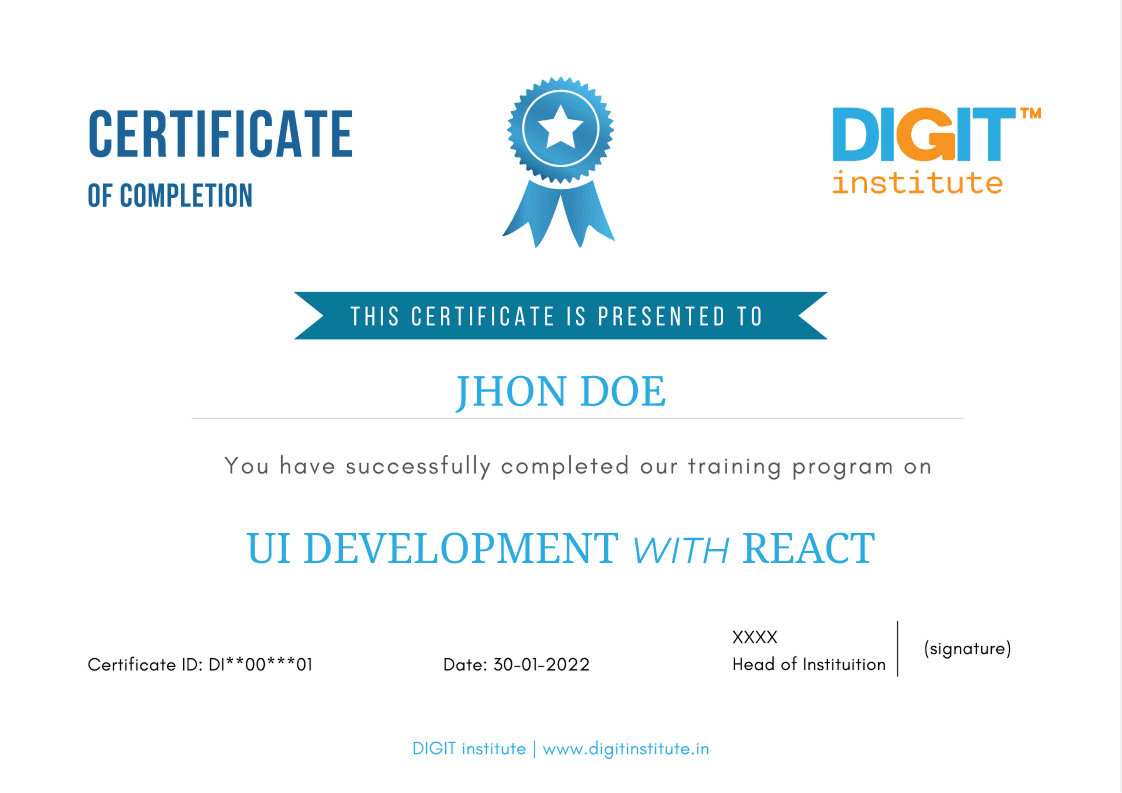Screen dimensions: 1122x793
Task: Click the 'DIGIT institute' text in the footer
Action: tap(468, 749)
